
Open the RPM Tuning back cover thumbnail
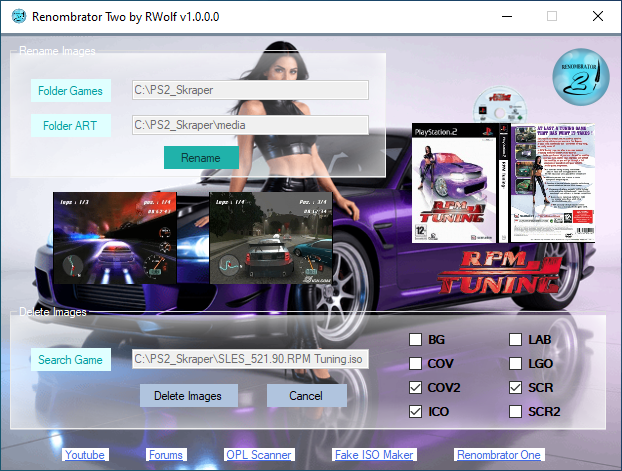[x=553, y=183]
